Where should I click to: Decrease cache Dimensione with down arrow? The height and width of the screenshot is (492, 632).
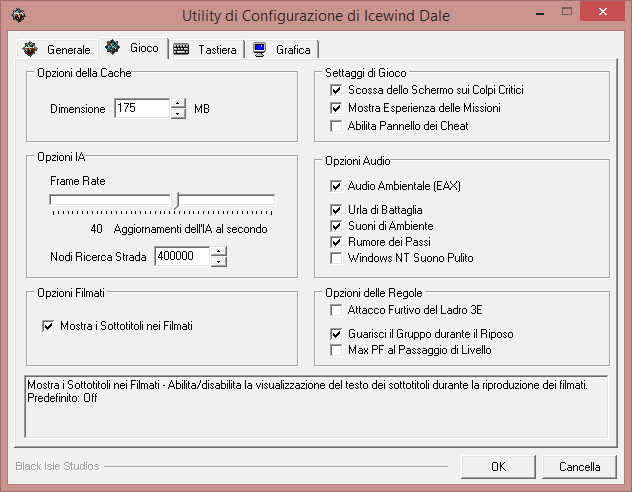click(x=178, y=114)
